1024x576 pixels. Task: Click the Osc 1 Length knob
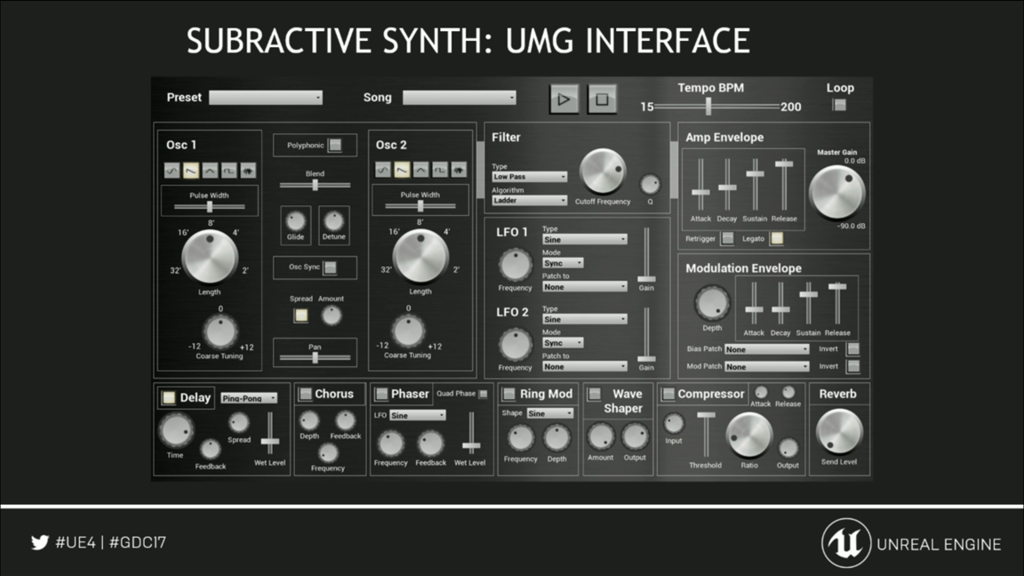click(x=210, y=257)
